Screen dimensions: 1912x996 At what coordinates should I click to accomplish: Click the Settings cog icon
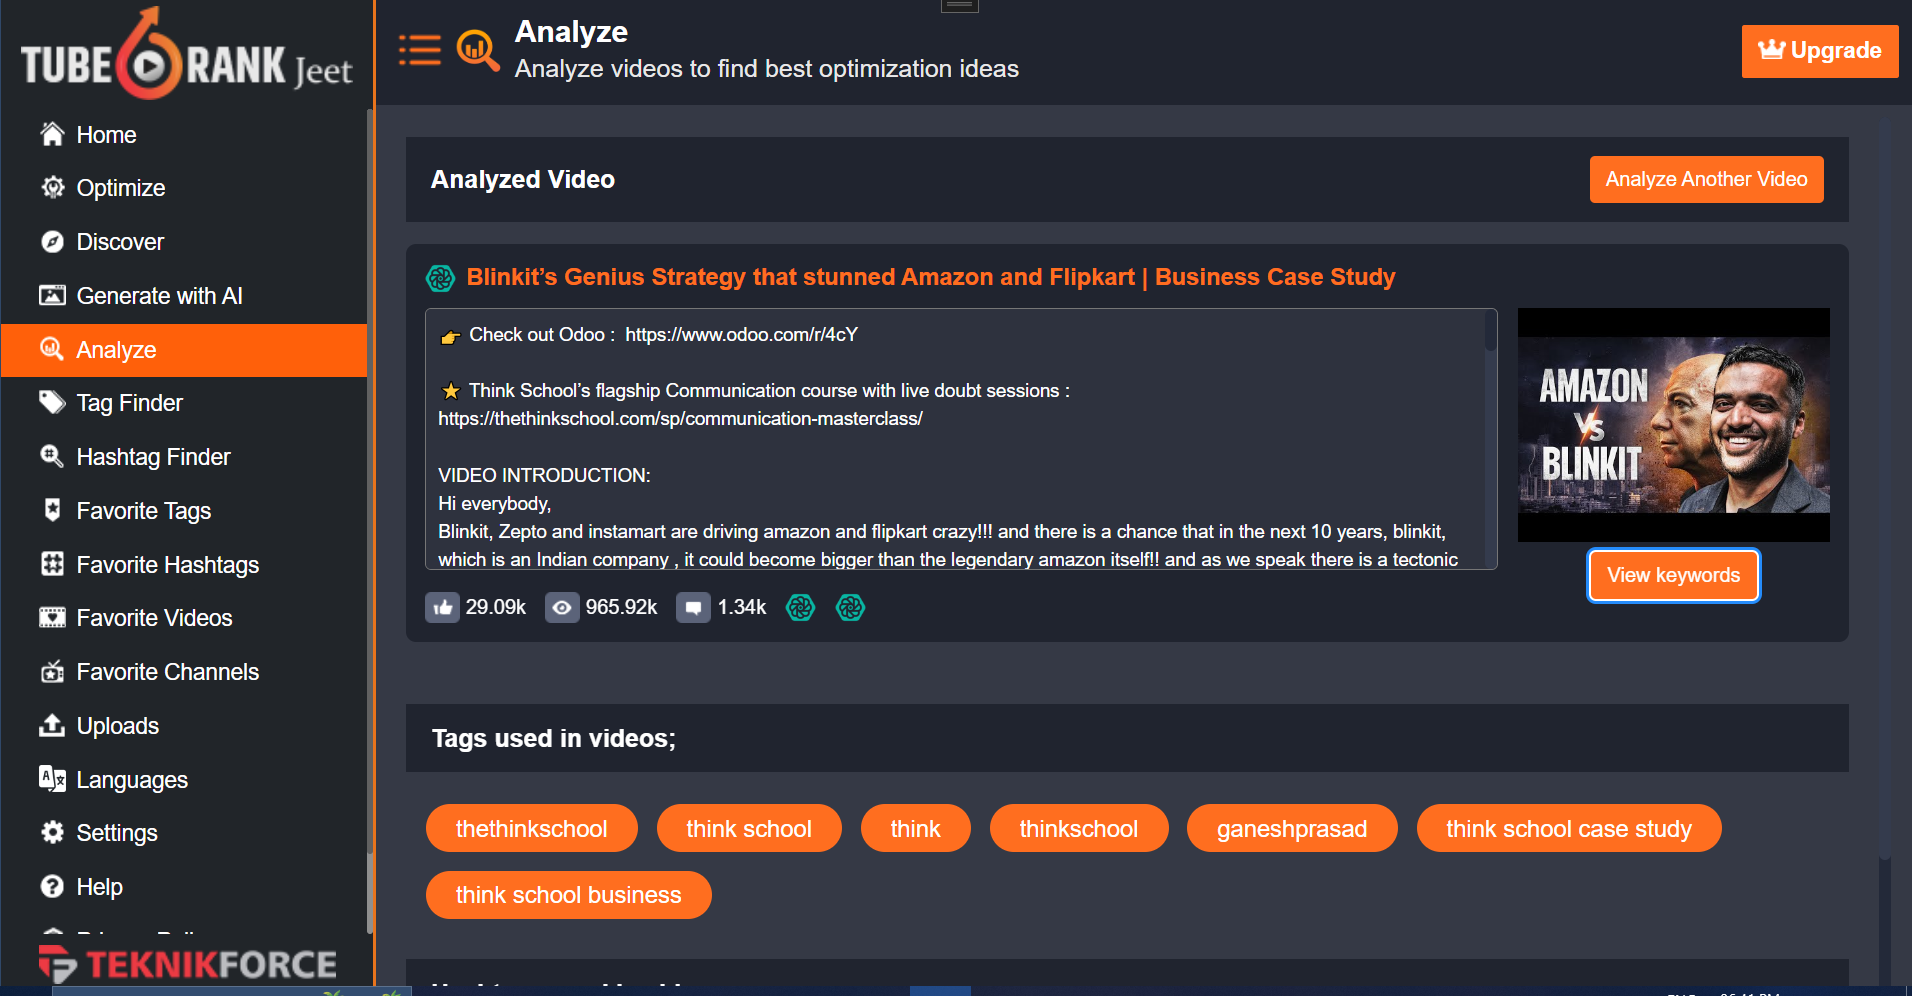tap(52, 832)
